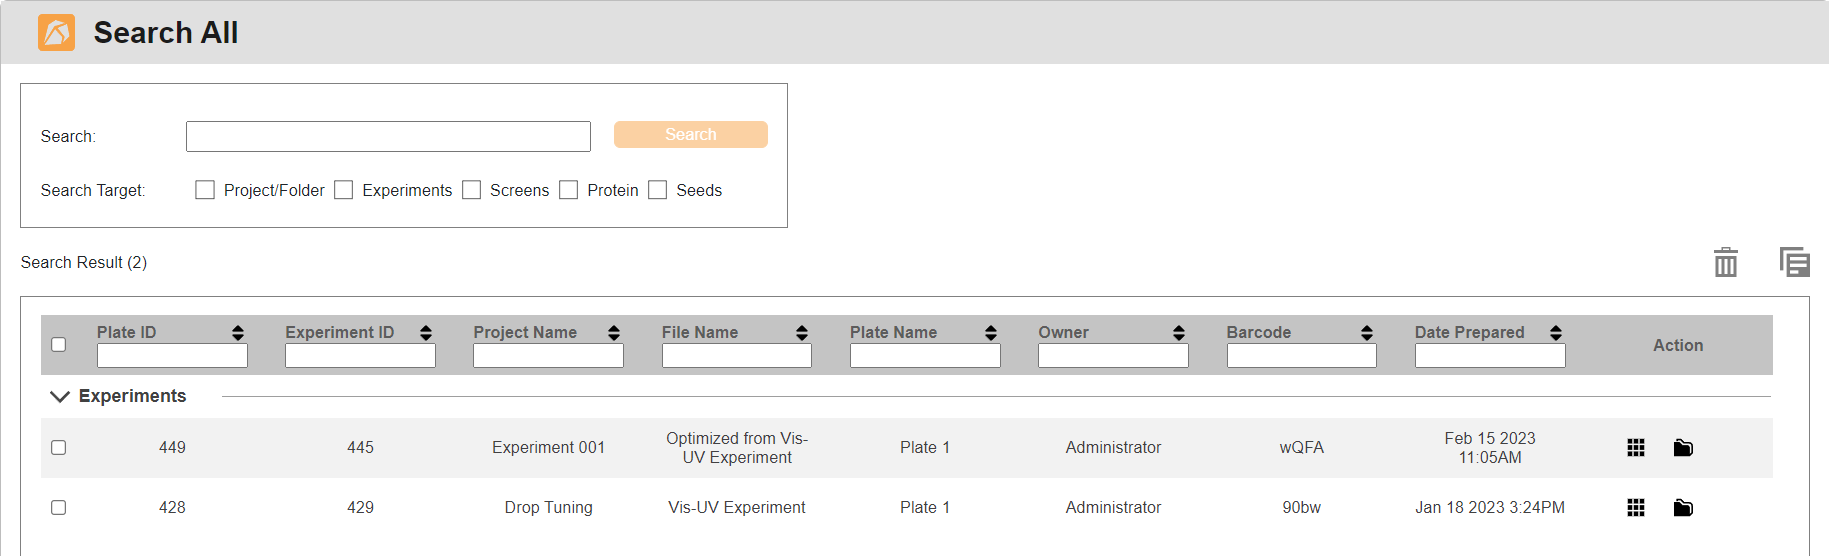
Task: Select the checkbox for plate 449 row
Action: point(59,448)
